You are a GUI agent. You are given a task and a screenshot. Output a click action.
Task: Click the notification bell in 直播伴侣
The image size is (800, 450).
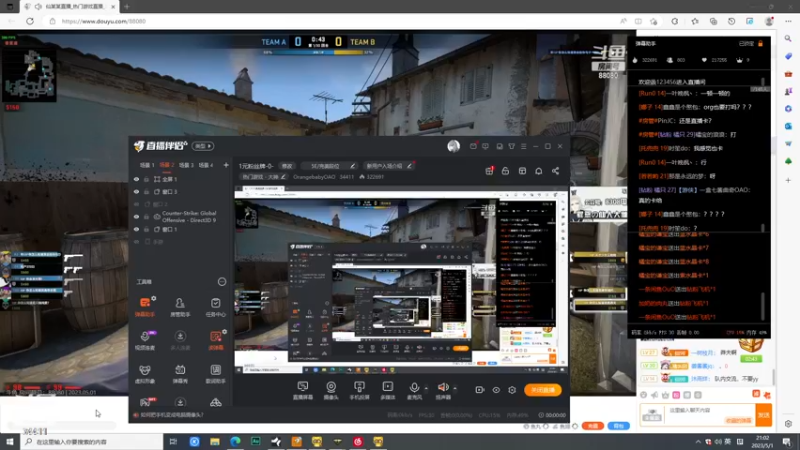pos(539,171)
